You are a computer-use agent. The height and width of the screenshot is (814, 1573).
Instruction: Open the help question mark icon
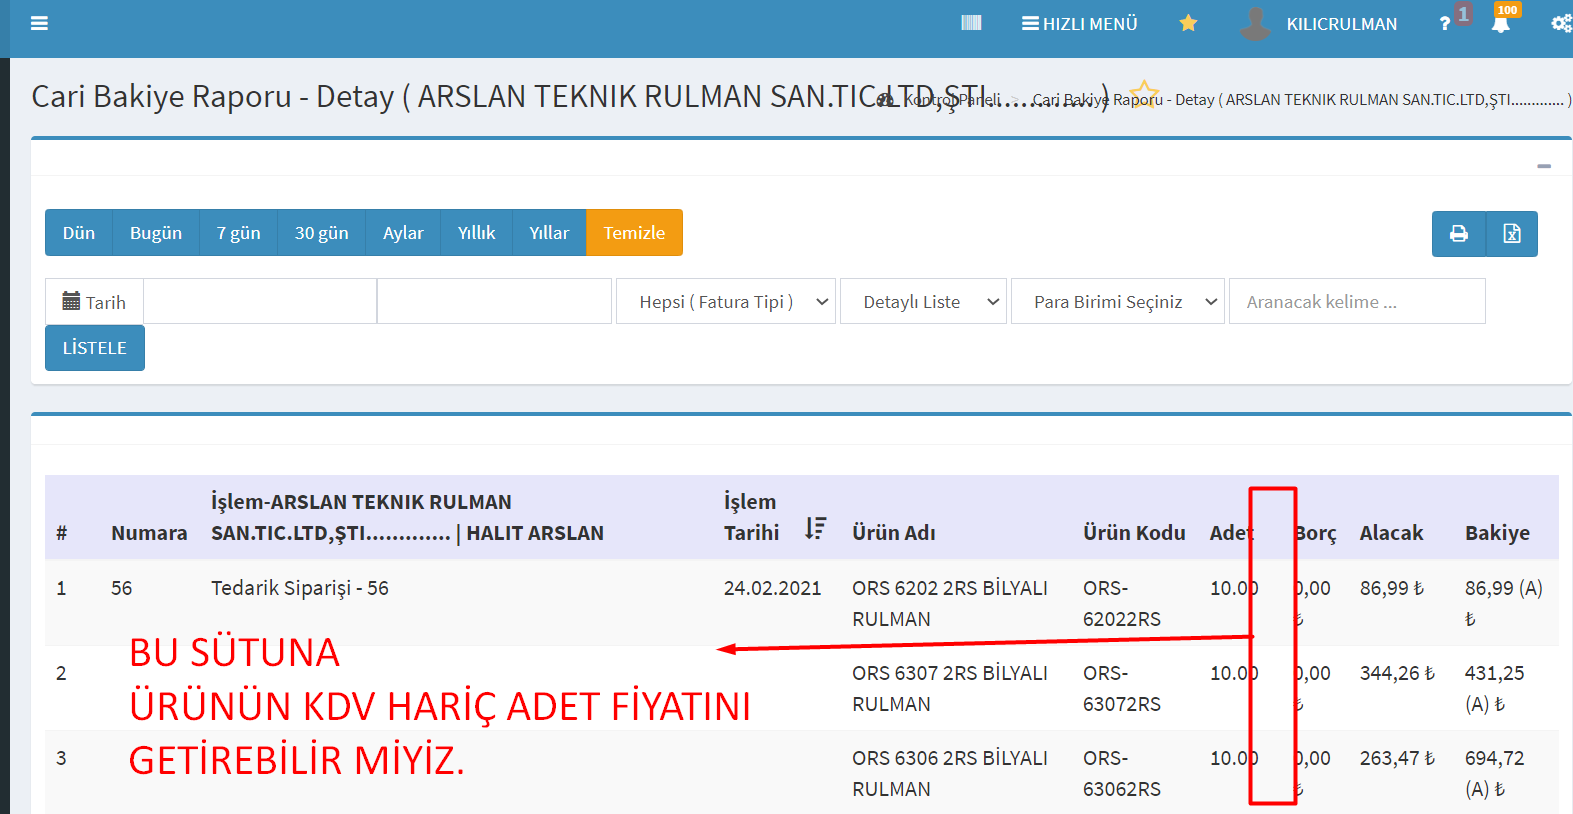point(1444,24)
